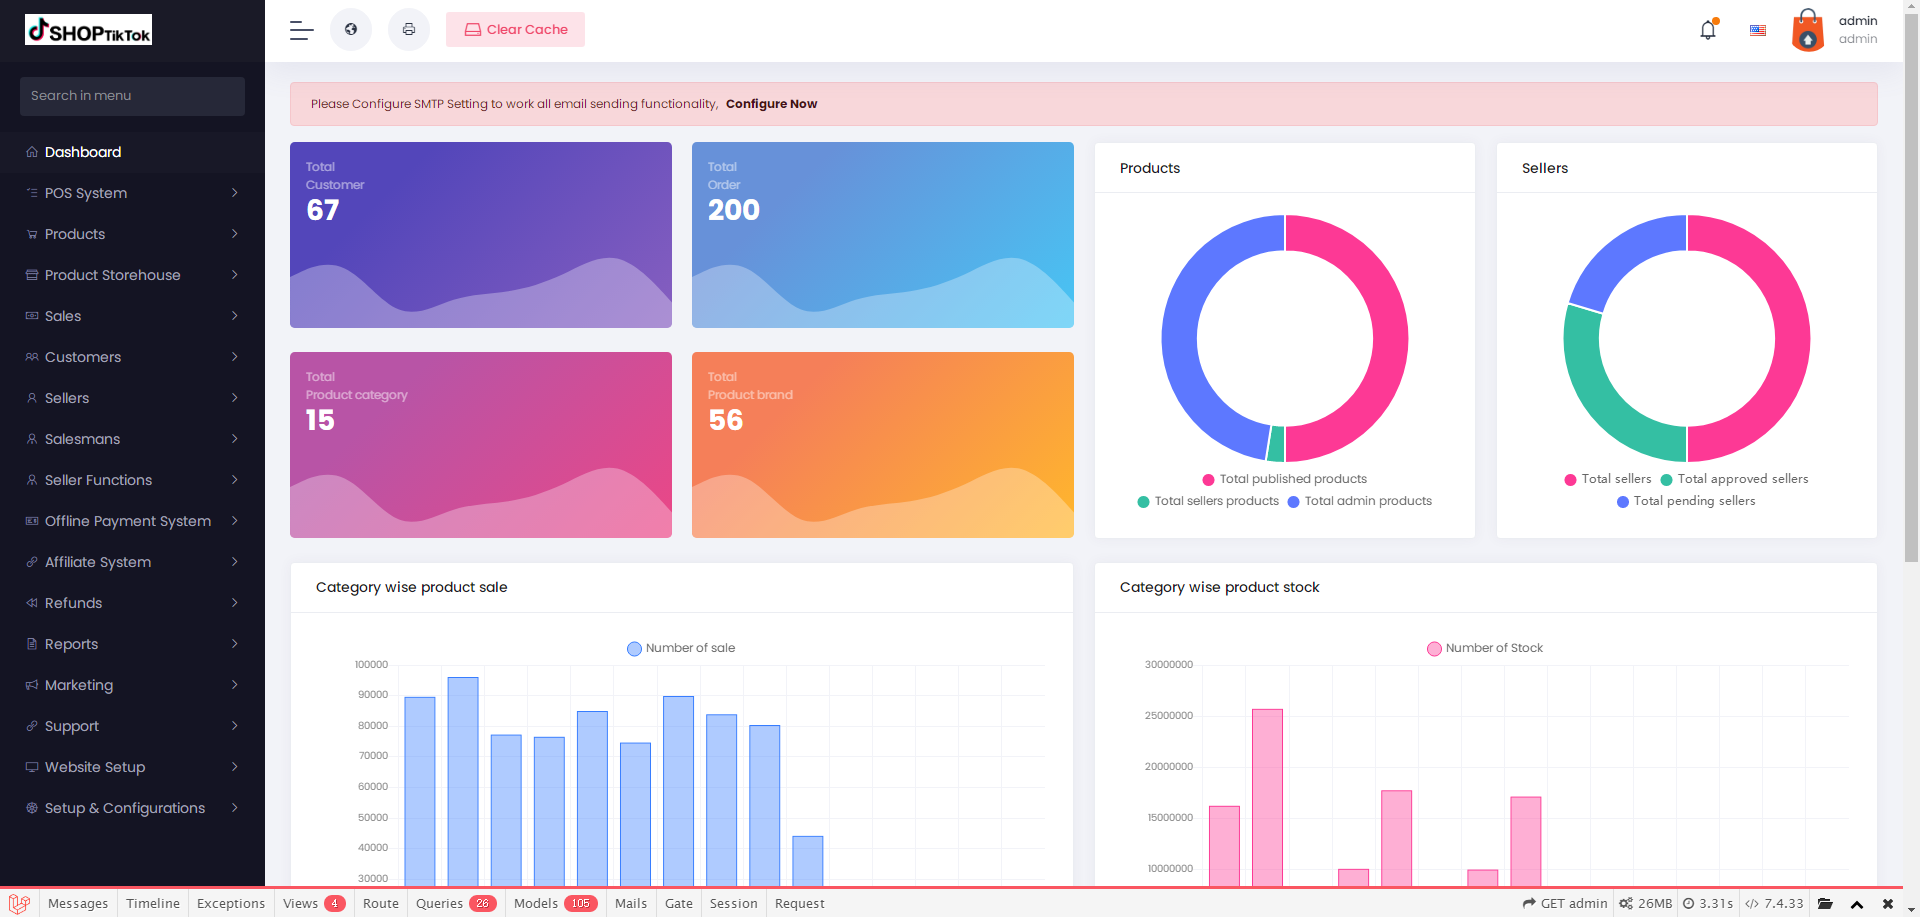Expand the Products sidebar menu
Image resolution: width=1920 pixels, height=917 pixels.
[x=132, y=234]
